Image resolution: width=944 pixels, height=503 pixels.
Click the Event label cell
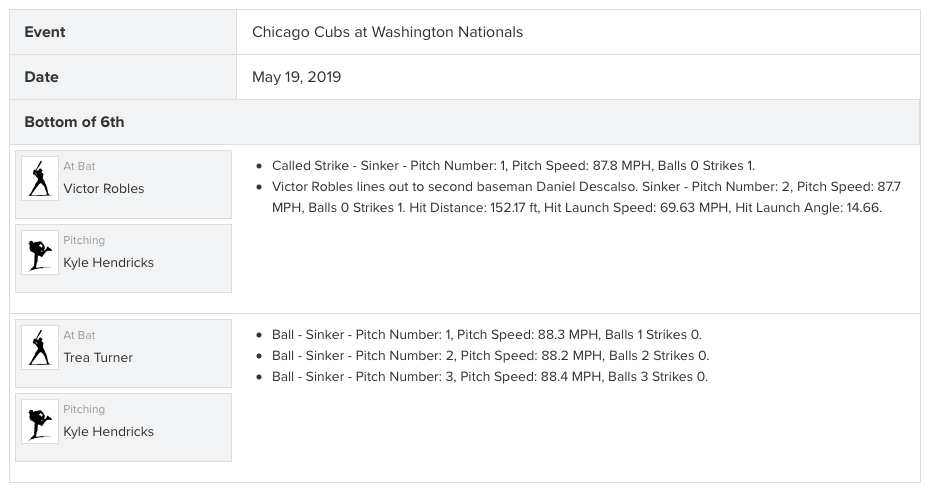[123, 32]
